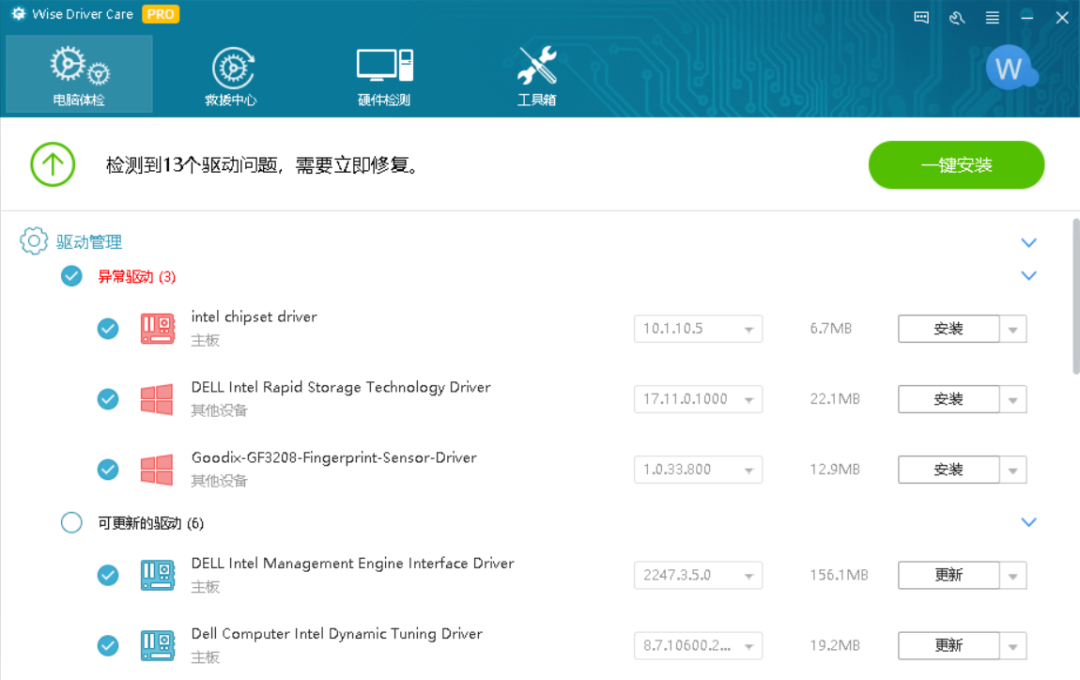Open the 电脑体检 gear icon tab

click(x=79, y=74)
